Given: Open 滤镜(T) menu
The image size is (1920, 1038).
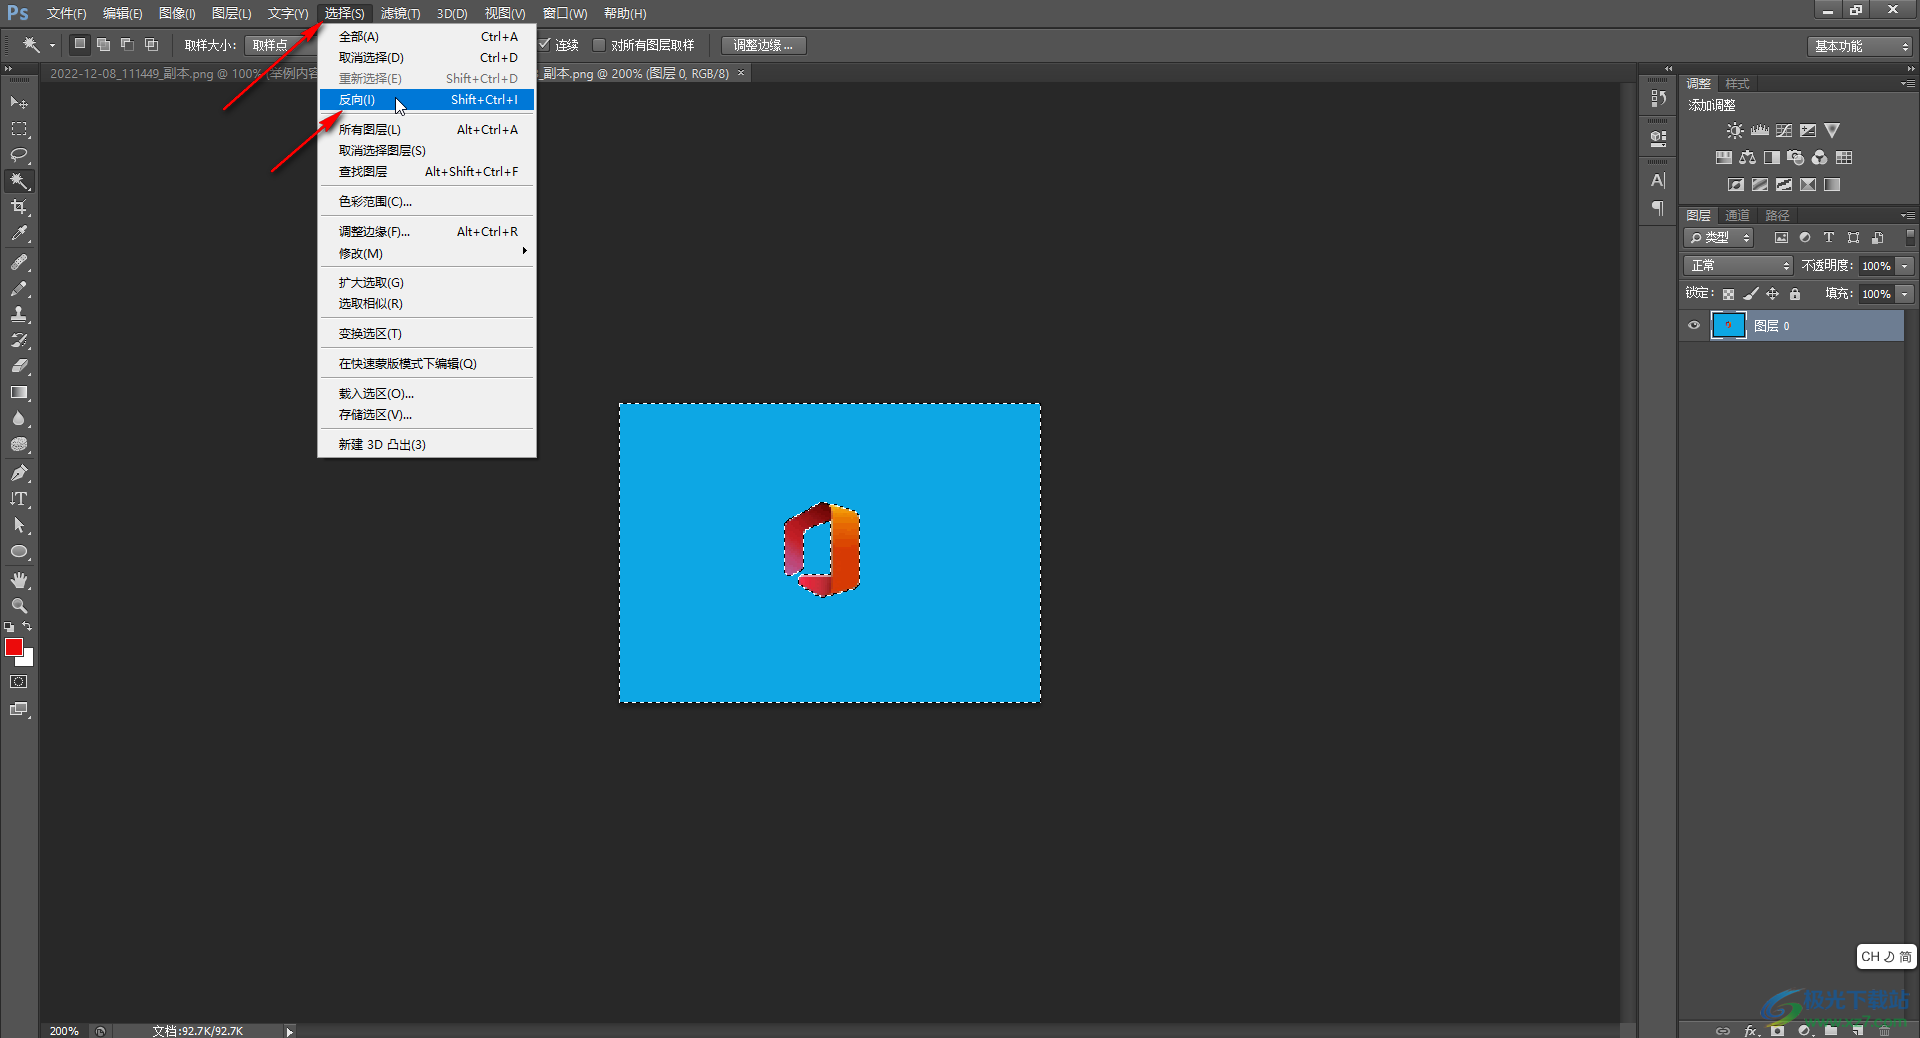Looking at the screenshot, I should 400,13.
